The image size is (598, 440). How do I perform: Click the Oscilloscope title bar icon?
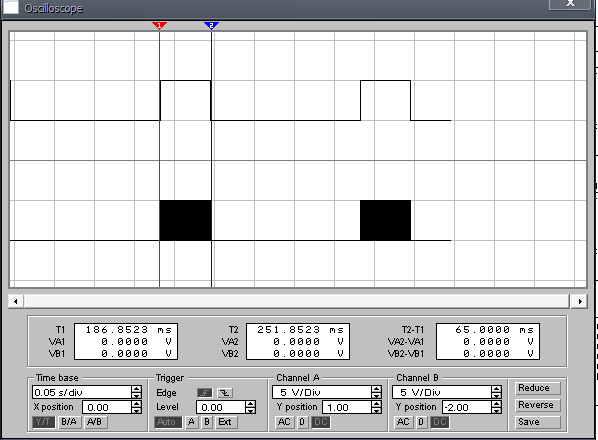[11, 6]
